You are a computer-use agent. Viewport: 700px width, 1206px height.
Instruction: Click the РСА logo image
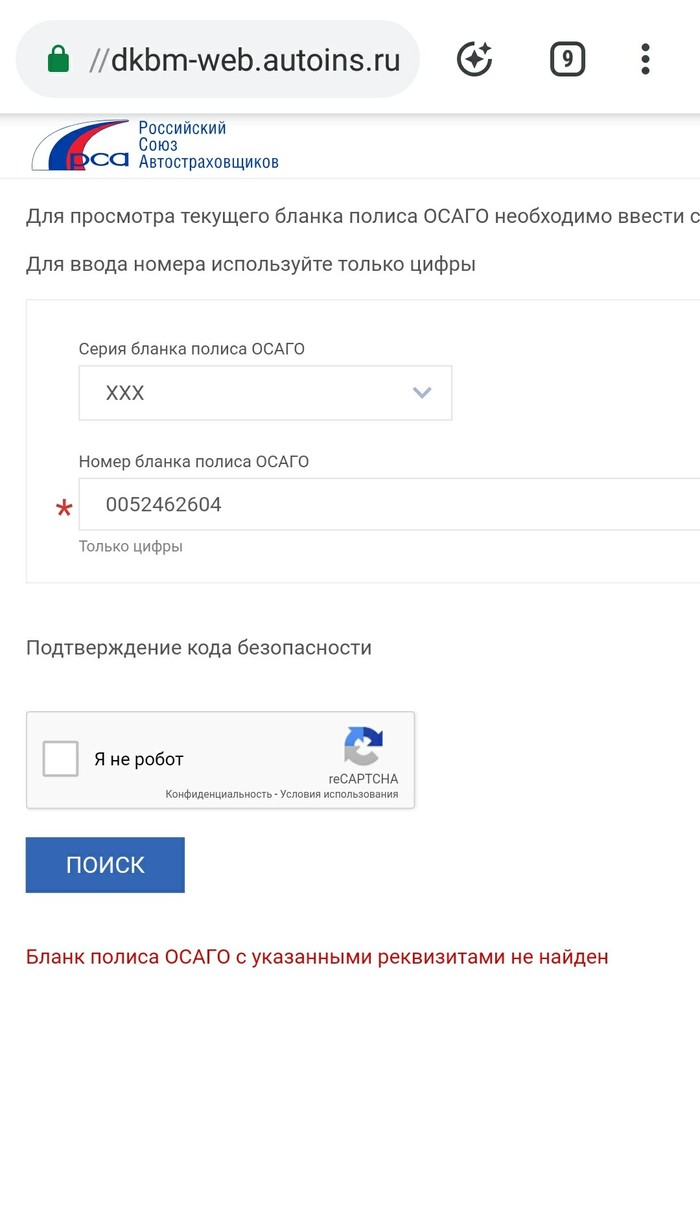point(80,147)
